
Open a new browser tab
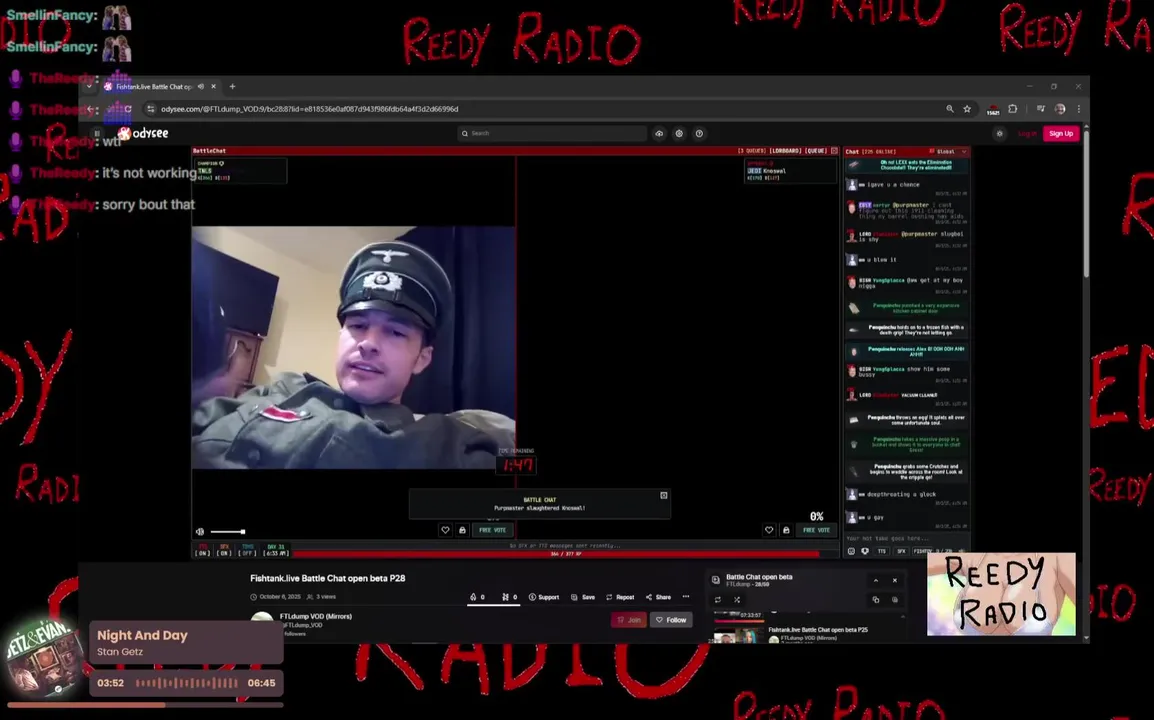pyautogui.click(x=233, y=86)
